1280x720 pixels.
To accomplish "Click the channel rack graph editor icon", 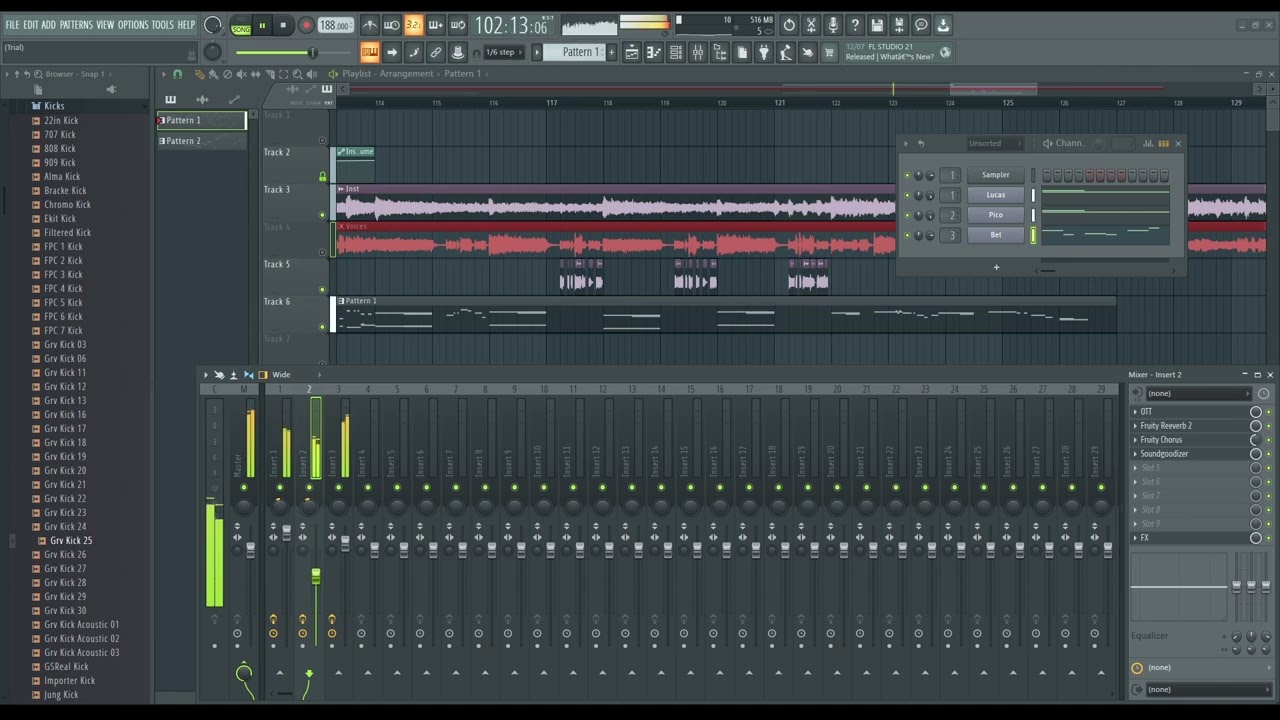I will [x=1148, y=143].
